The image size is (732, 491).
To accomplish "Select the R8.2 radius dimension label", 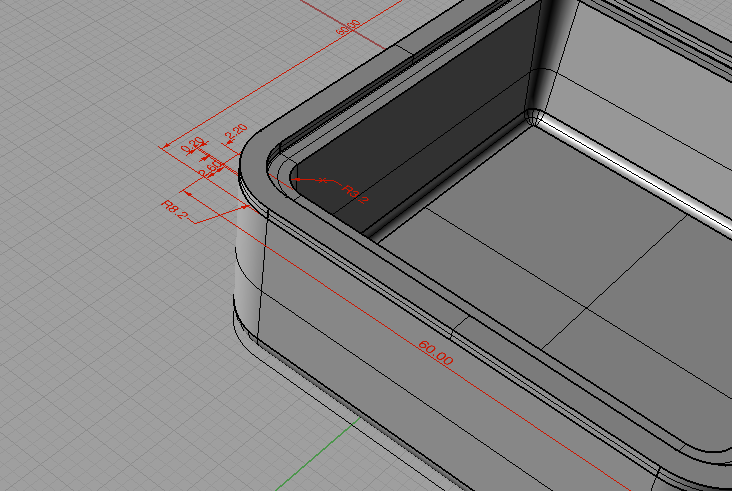I will [x=175, y=210].
